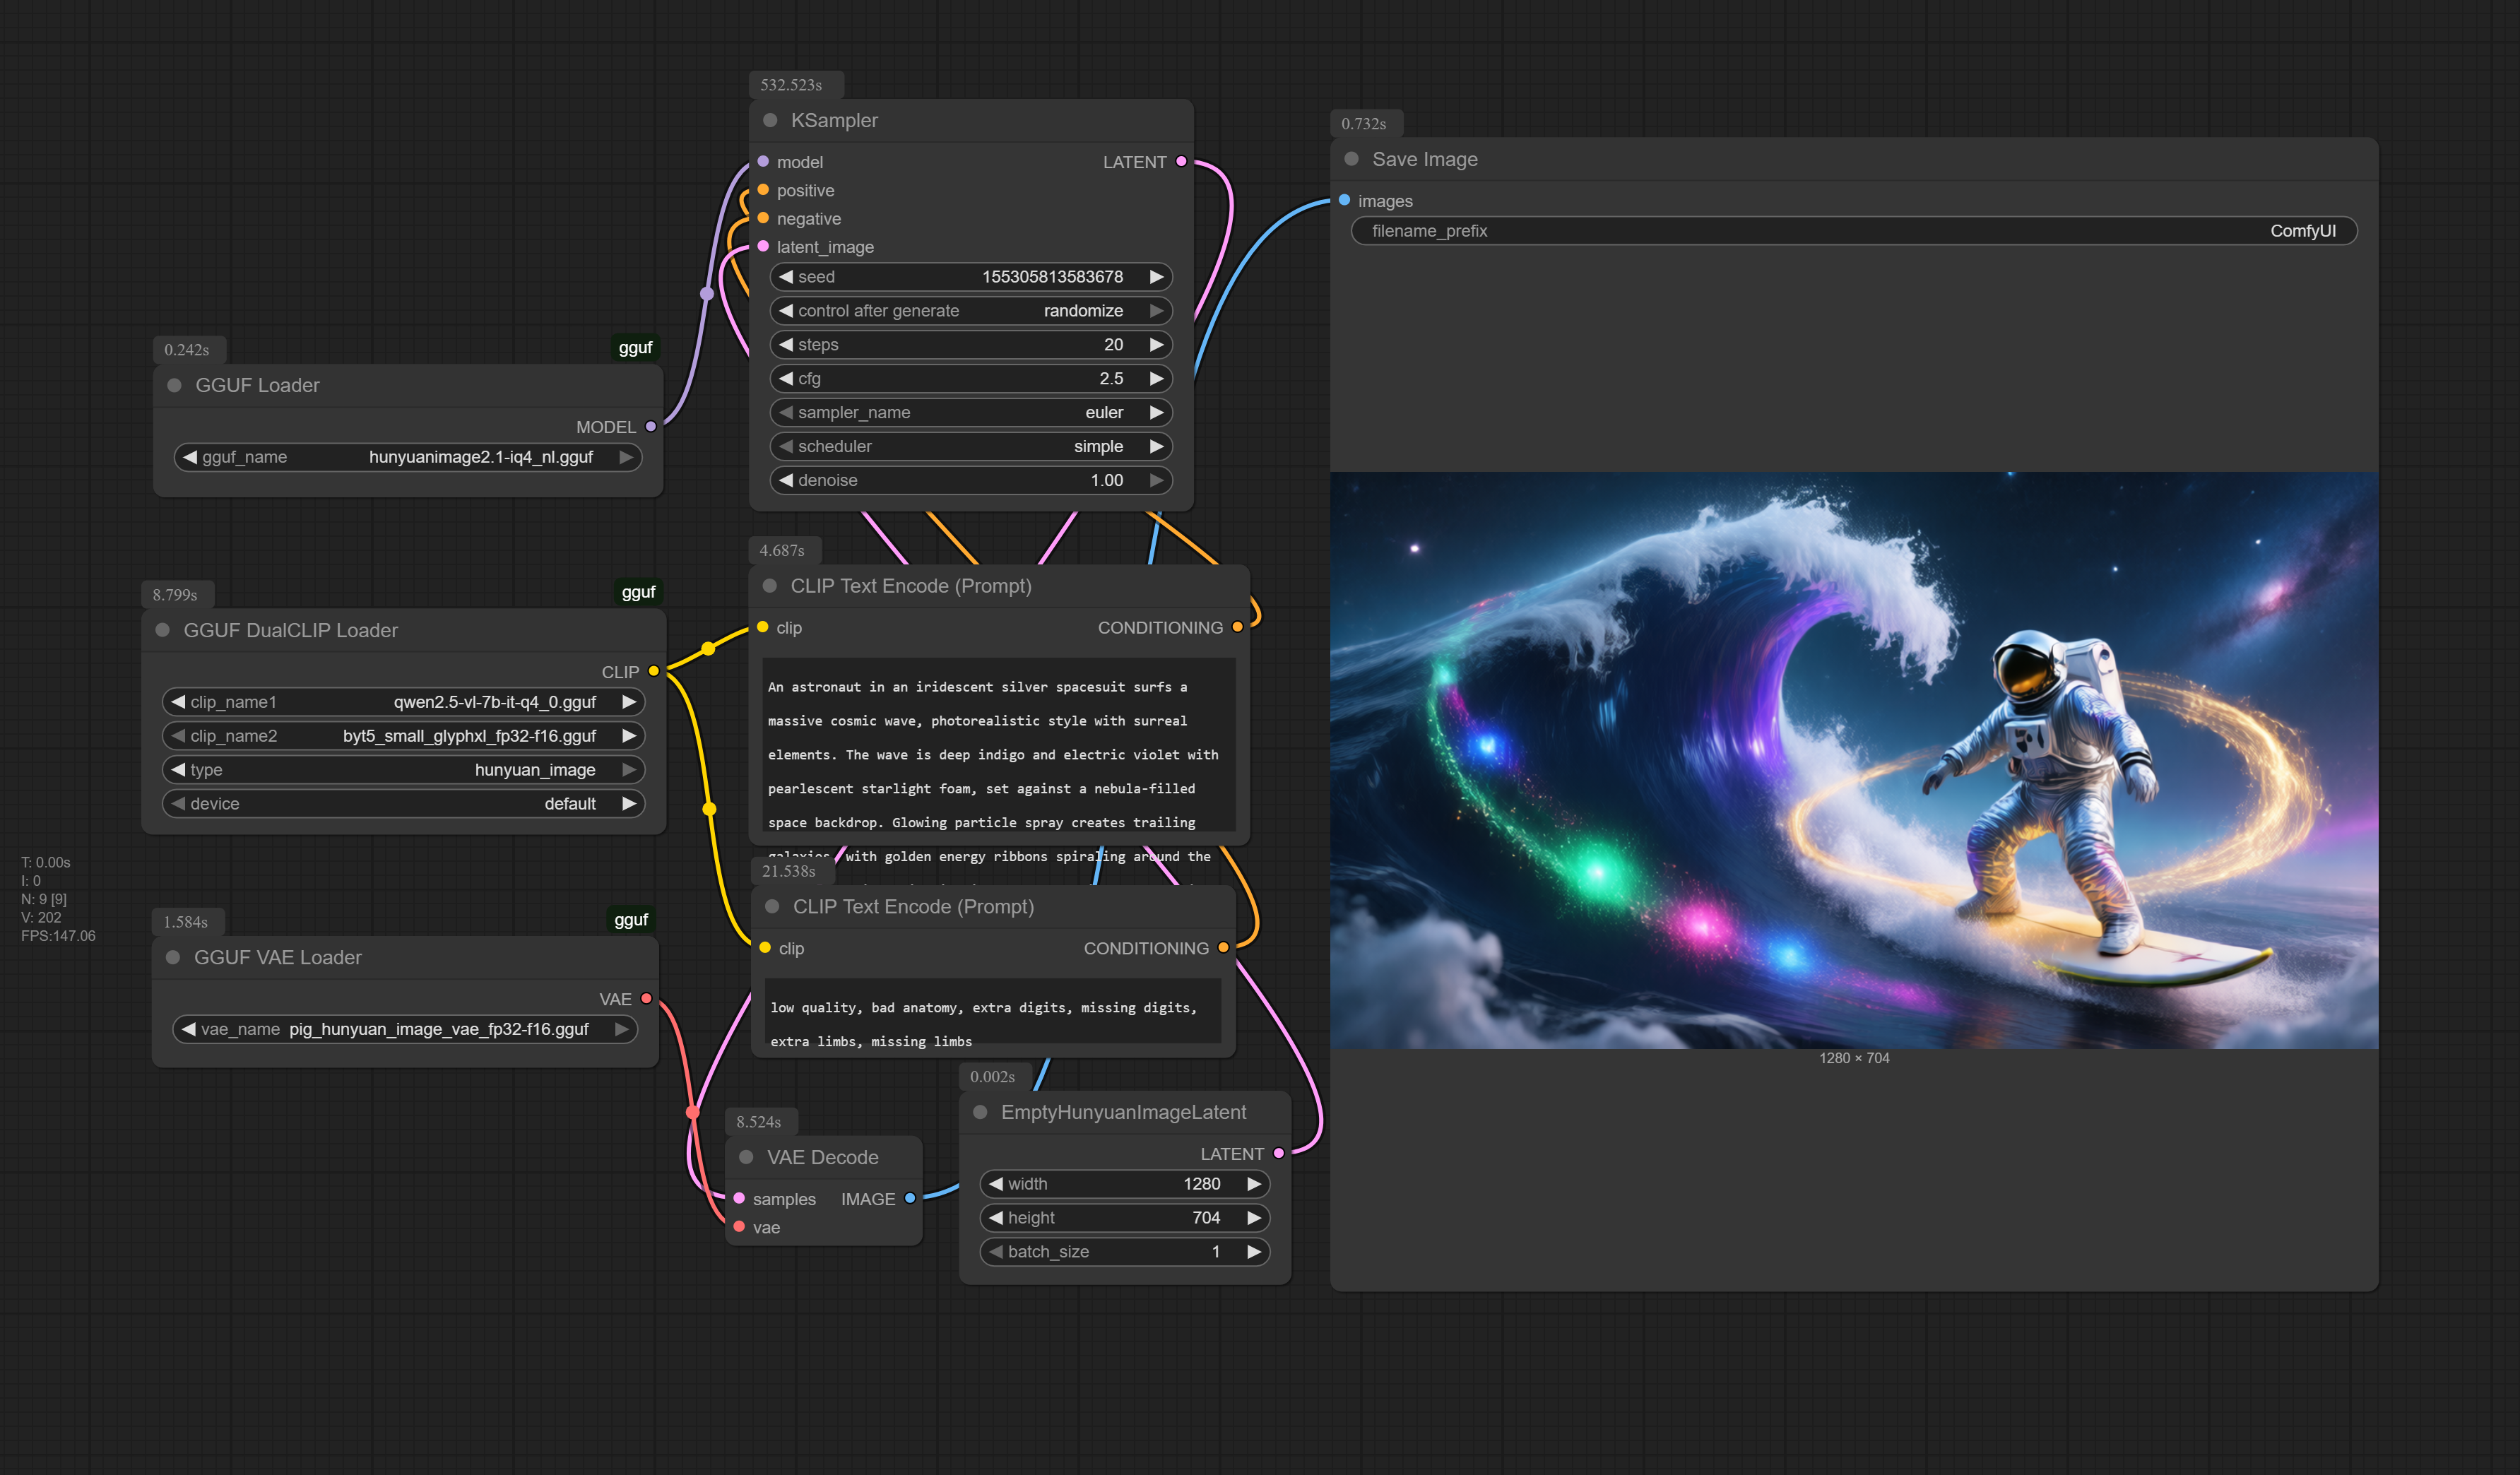Click the astronaut positive prompt text box
Screen dimensions: 2520x1475
click(x=998, y=745)
